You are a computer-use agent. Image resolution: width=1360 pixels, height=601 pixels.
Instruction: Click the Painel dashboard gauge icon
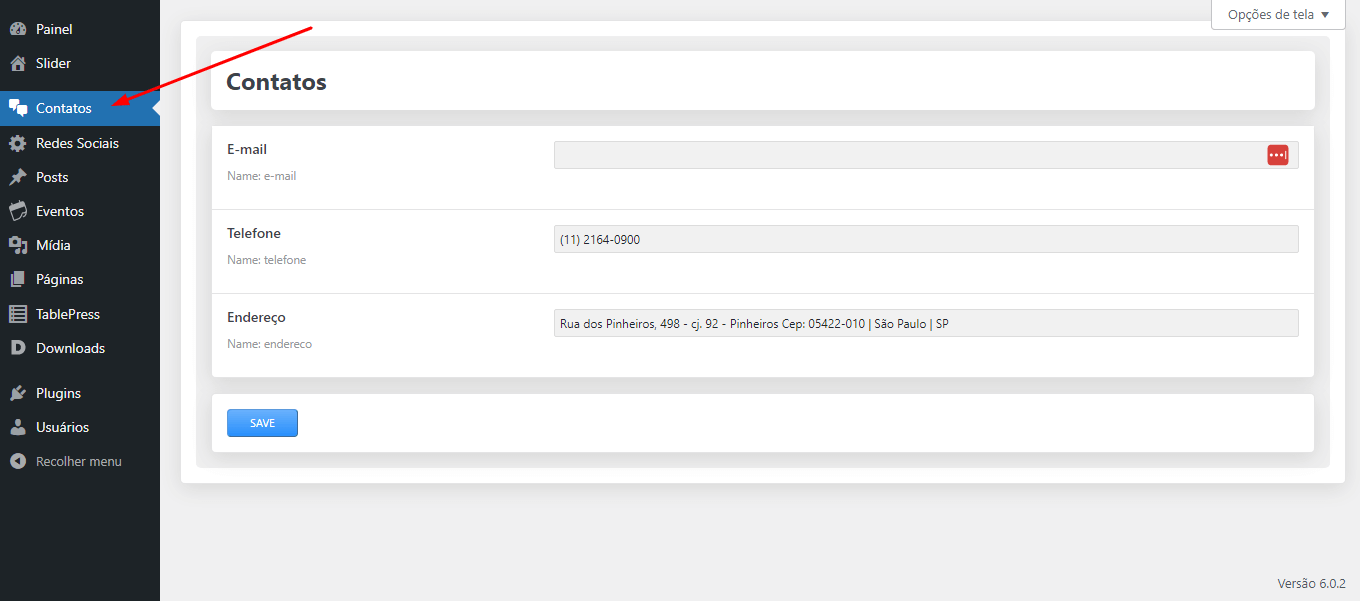(x=18, y=29)
